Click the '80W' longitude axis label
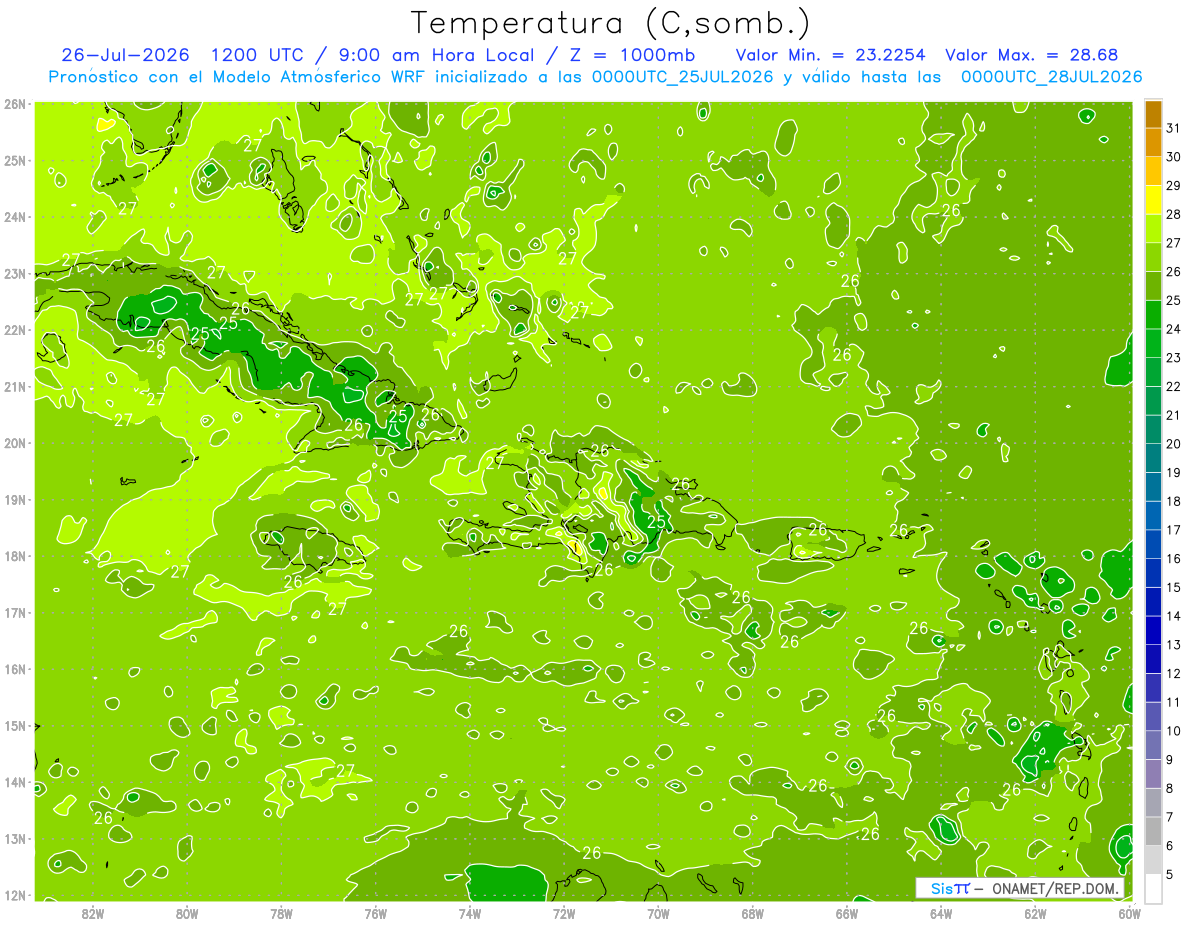1200x927 pixels. coord(187,913)
